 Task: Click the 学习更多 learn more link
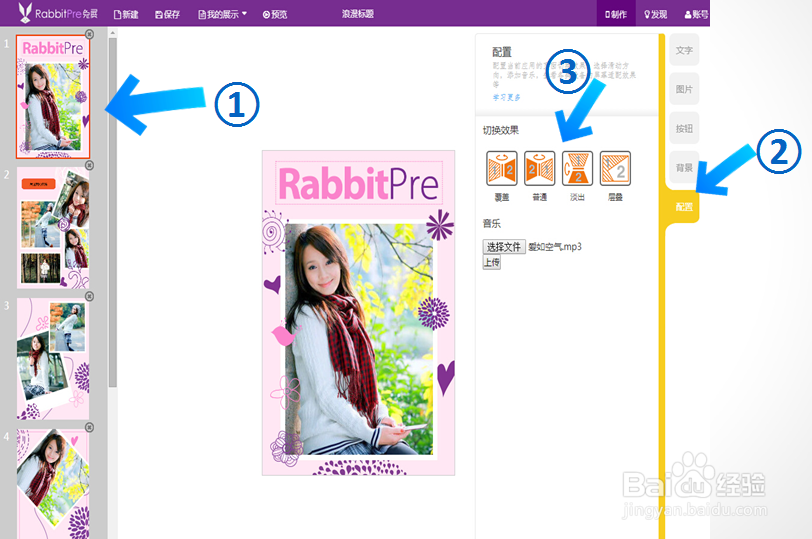coord(506,97)
